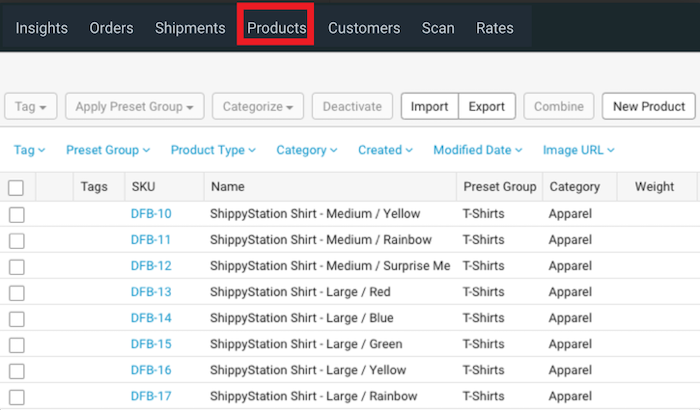Switch to the Orders tab
The image size is (700, 410).
click(x=111, y=28)
